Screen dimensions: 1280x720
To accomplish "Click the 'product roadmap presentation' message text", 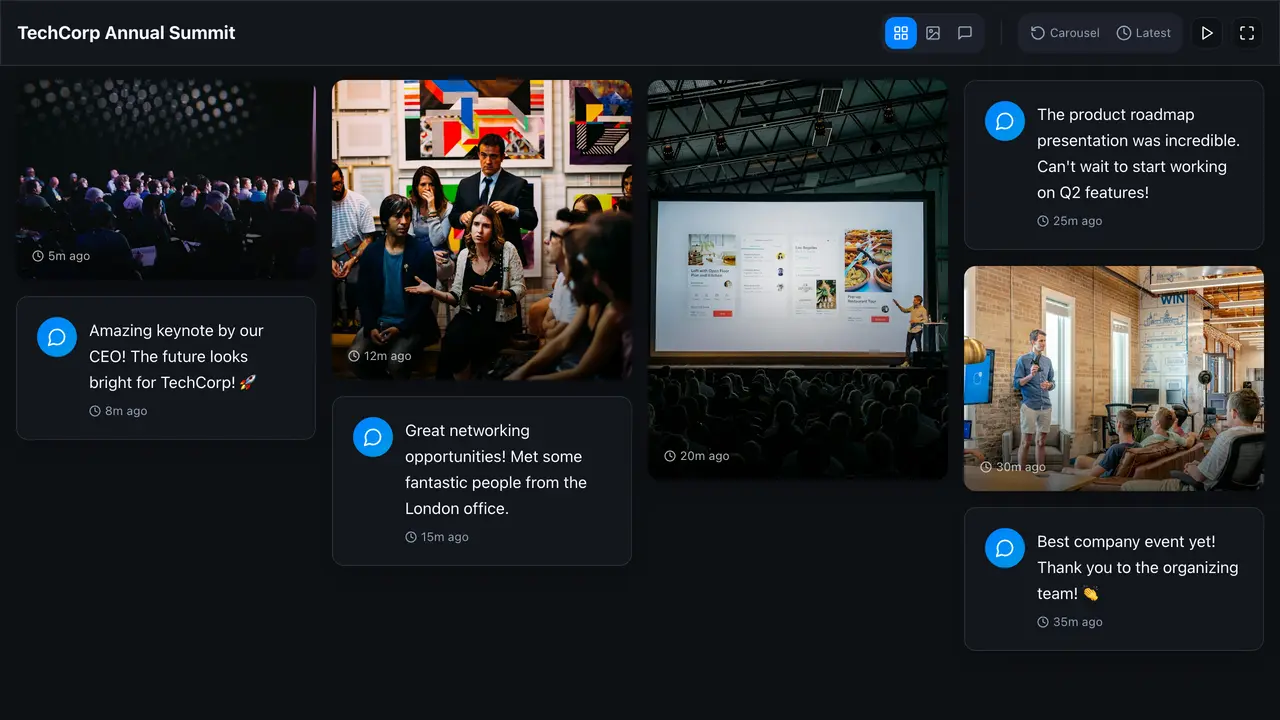I will point(1138,153).
